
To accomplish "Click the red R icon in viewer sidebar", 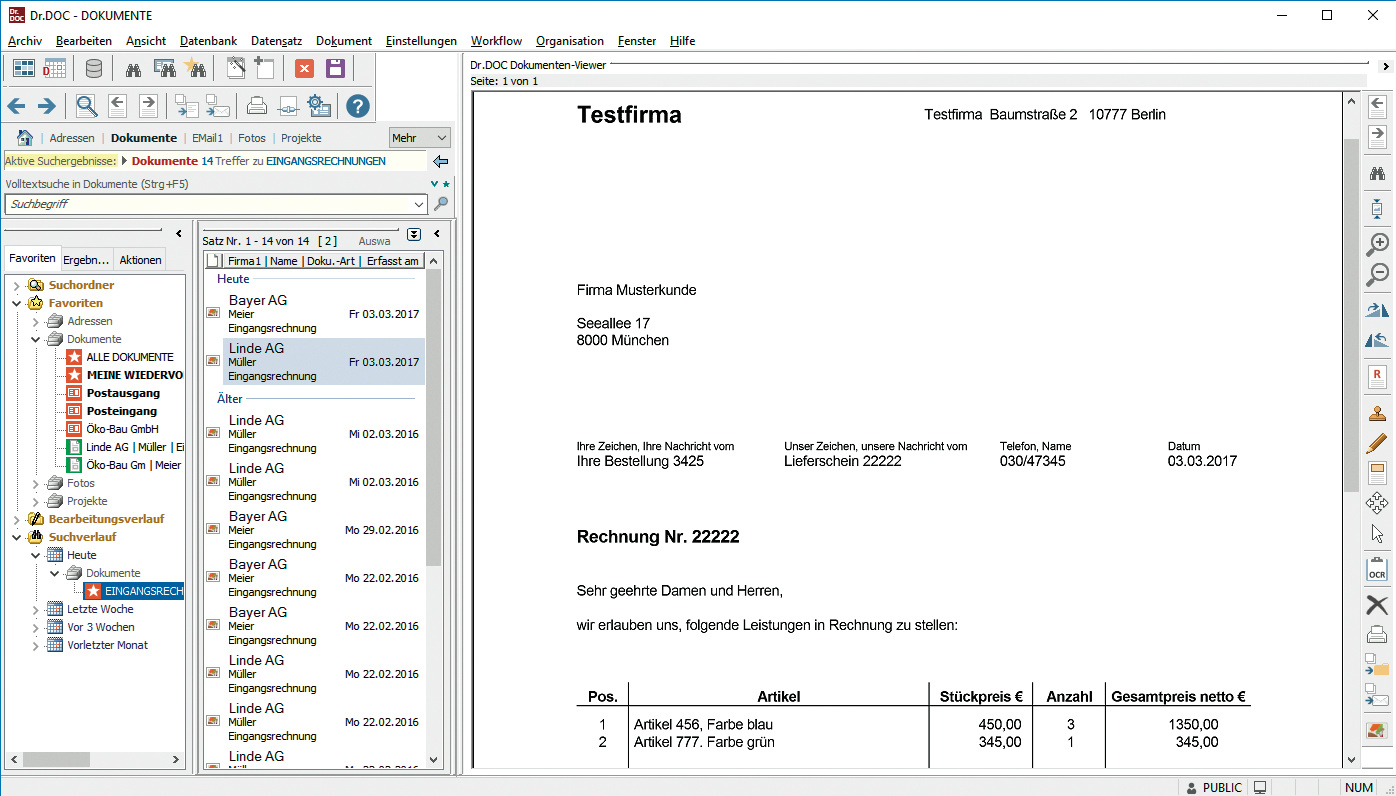I will (x=1378, y=376).
